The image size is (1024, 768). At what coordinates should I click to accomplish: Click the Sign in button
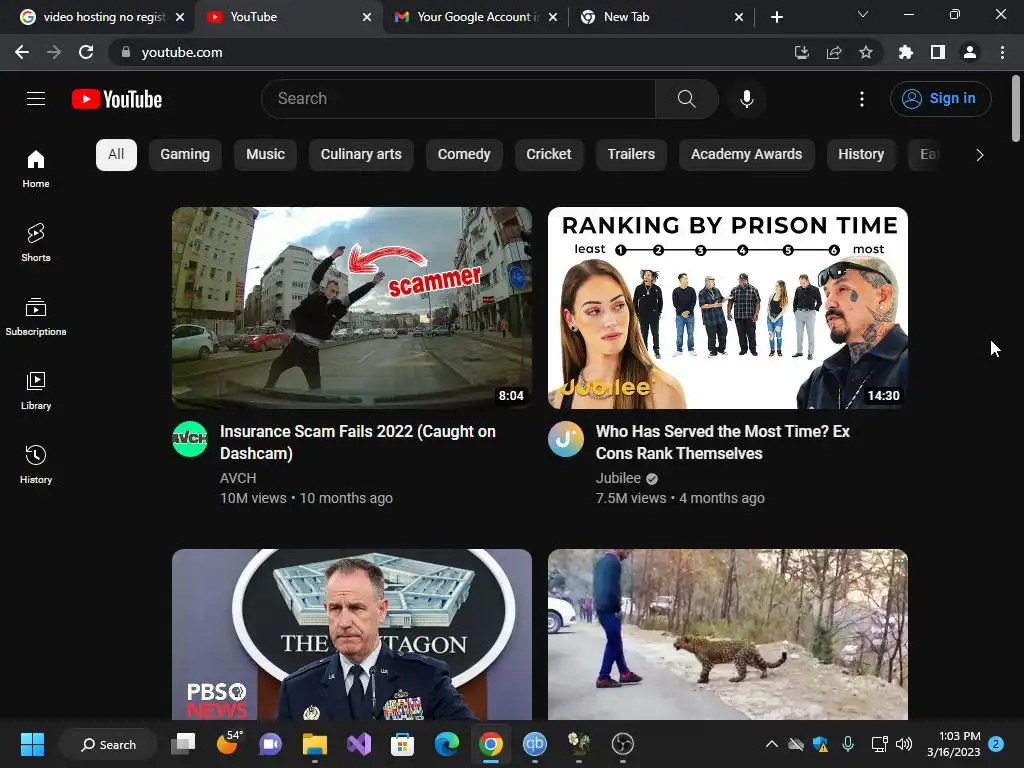tap(940, 99)
